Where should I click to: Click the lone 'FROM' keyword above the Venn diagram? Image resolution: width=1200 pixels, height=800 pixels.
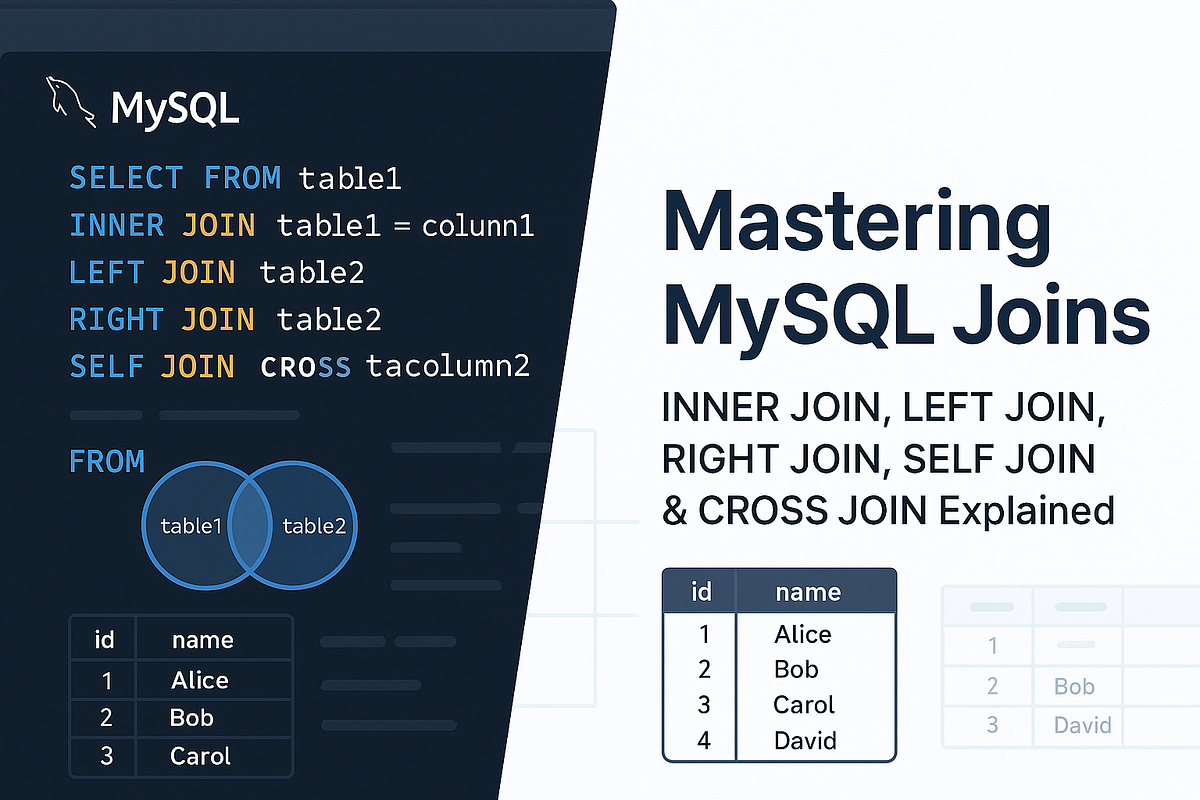tap(107, 462)
